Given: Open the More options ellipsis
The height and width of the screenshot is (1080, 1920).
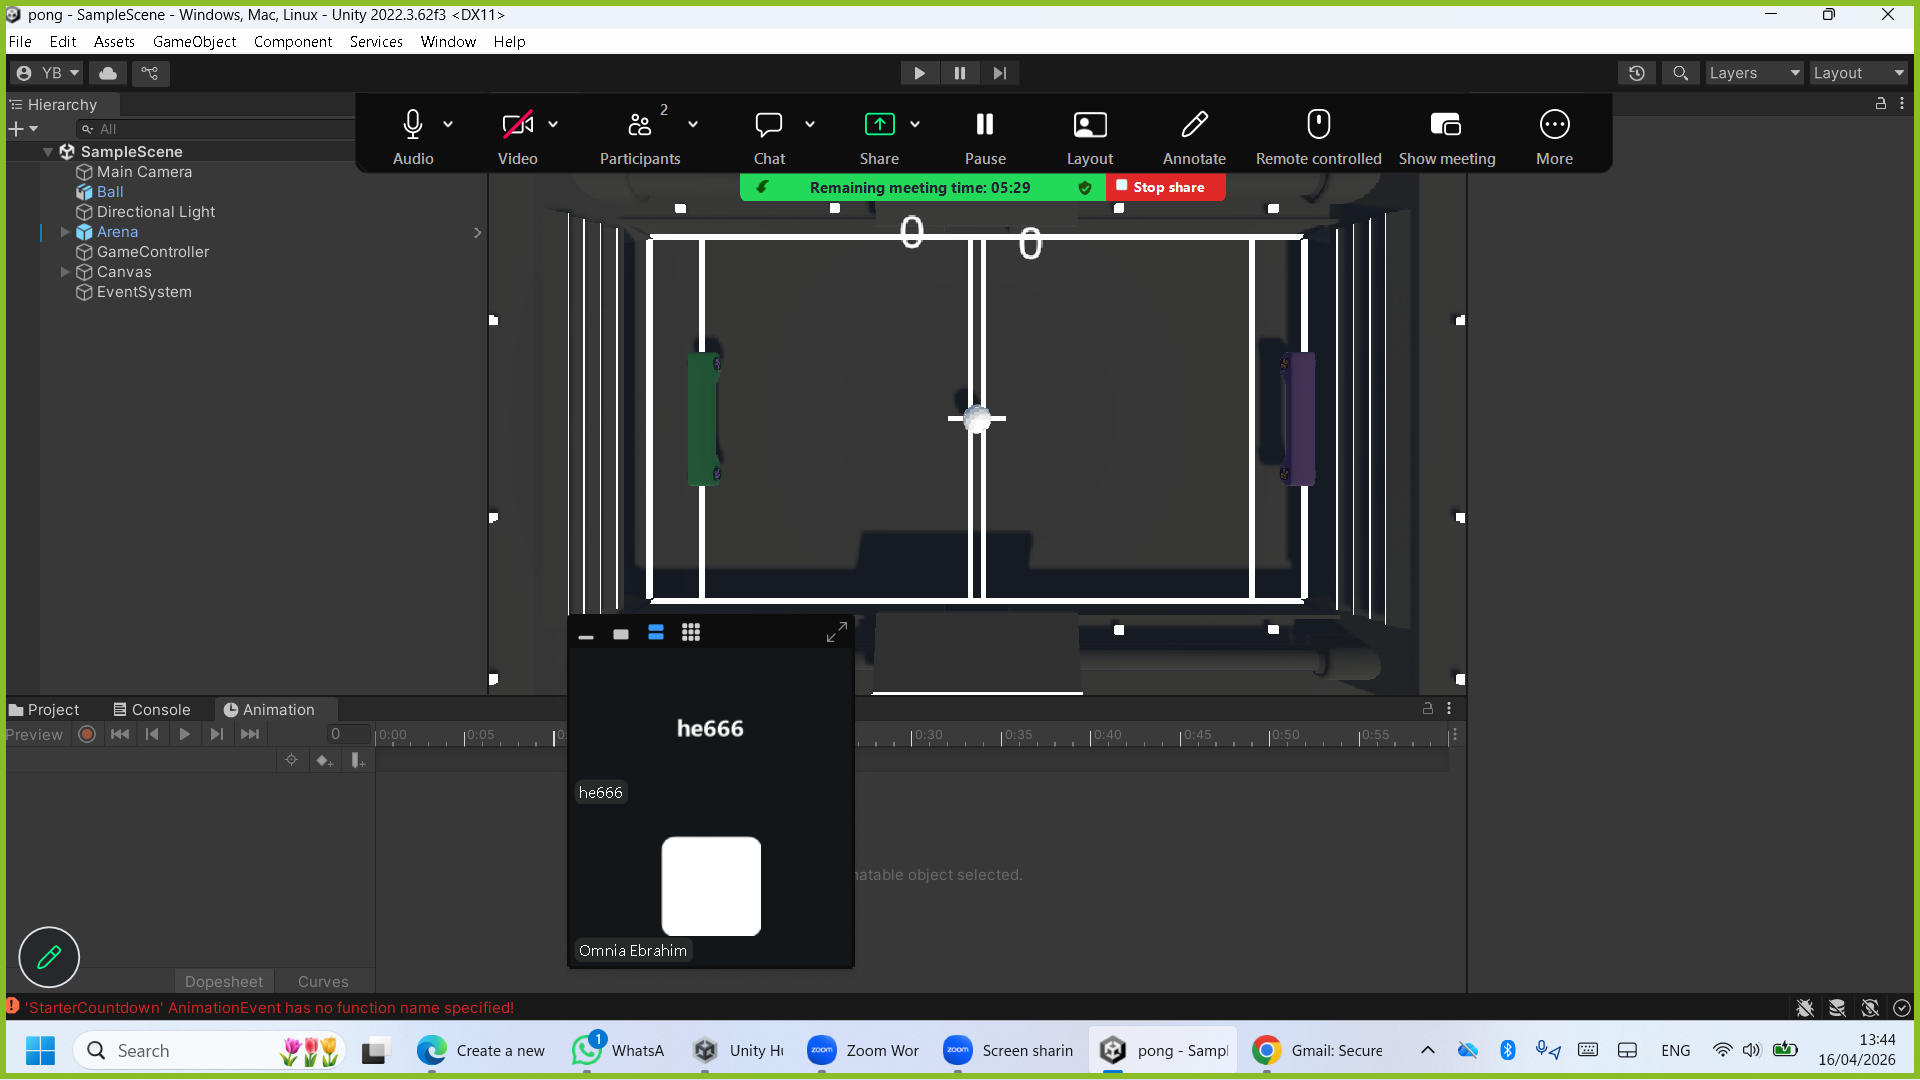Looking at the screenshot, I should 1554,125.
